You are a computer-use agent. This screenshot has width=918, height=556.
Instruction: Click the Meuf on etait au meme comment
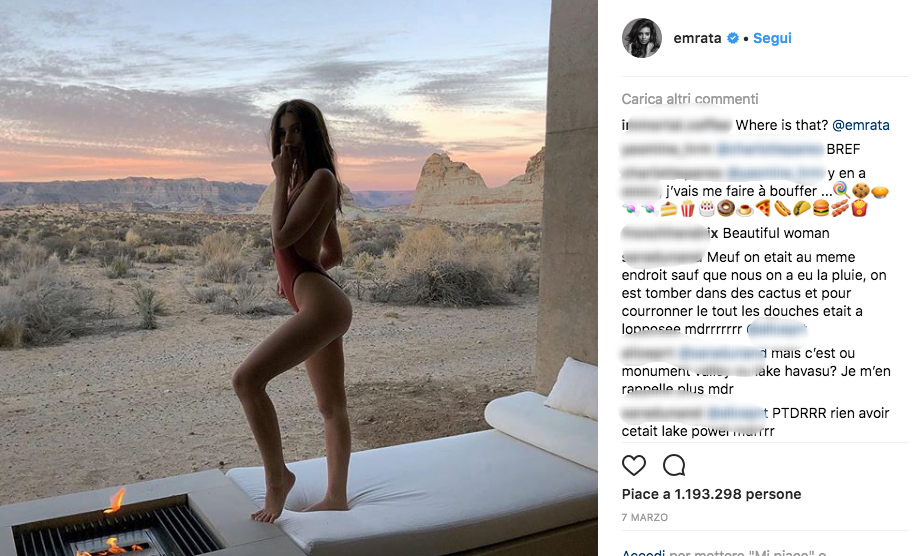[755, 293]
